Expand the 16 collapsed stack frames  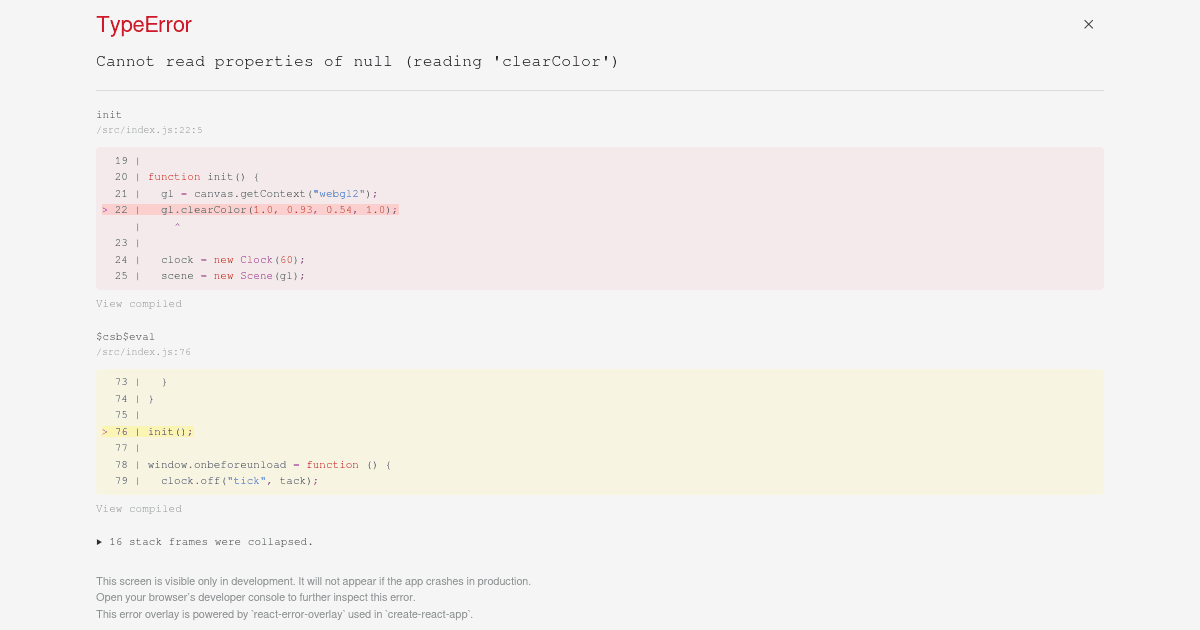[x=210, y=541]
